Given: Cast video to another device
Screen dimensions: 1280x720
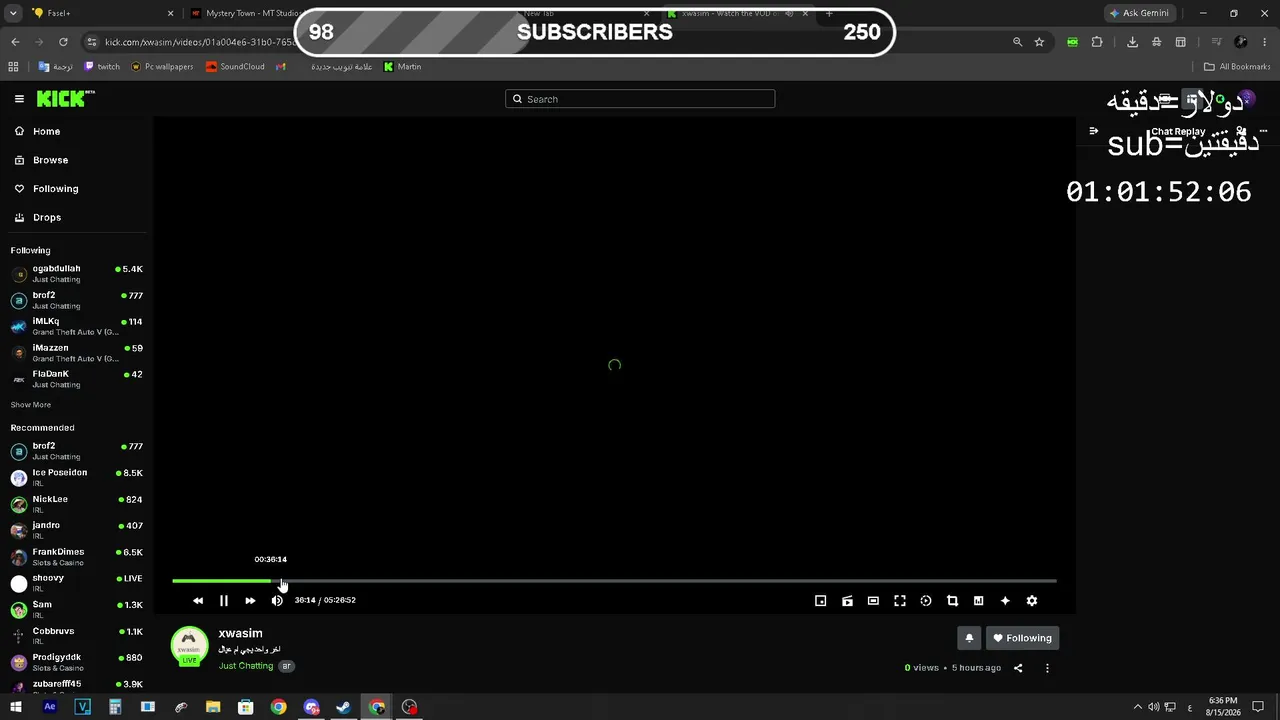Looking at the screenshot, I should (x=847, y=601).
